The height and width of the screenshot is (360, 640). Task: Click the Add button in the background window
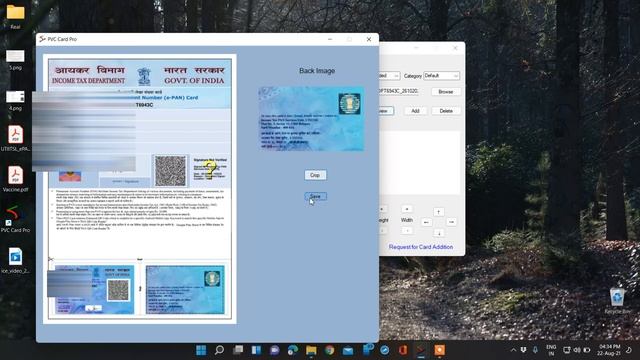[x=415, y=111]
